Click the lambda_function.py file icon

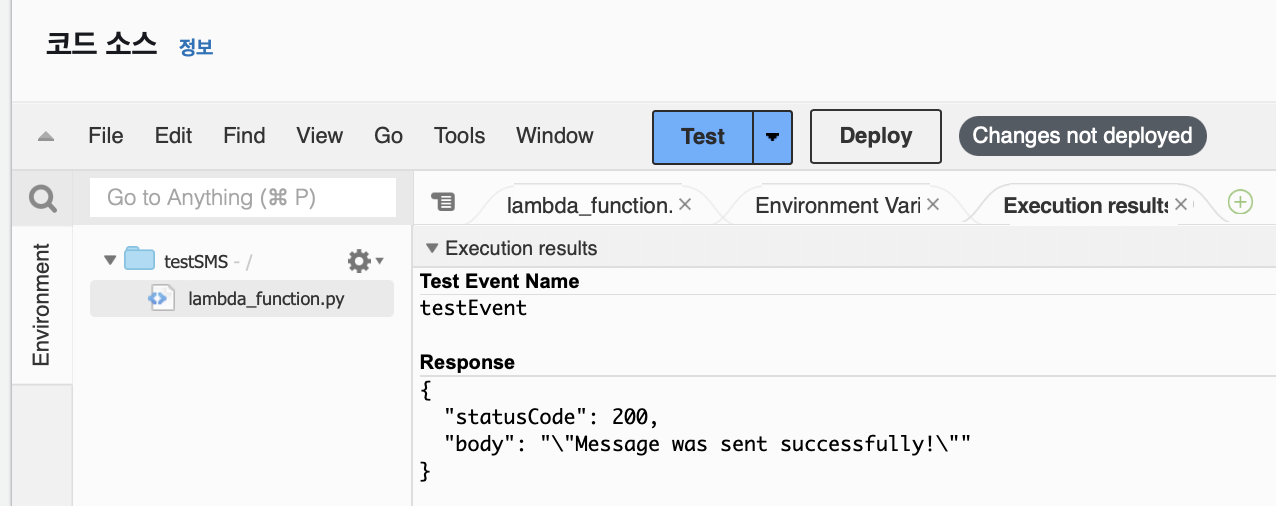[x=163, y=298]
